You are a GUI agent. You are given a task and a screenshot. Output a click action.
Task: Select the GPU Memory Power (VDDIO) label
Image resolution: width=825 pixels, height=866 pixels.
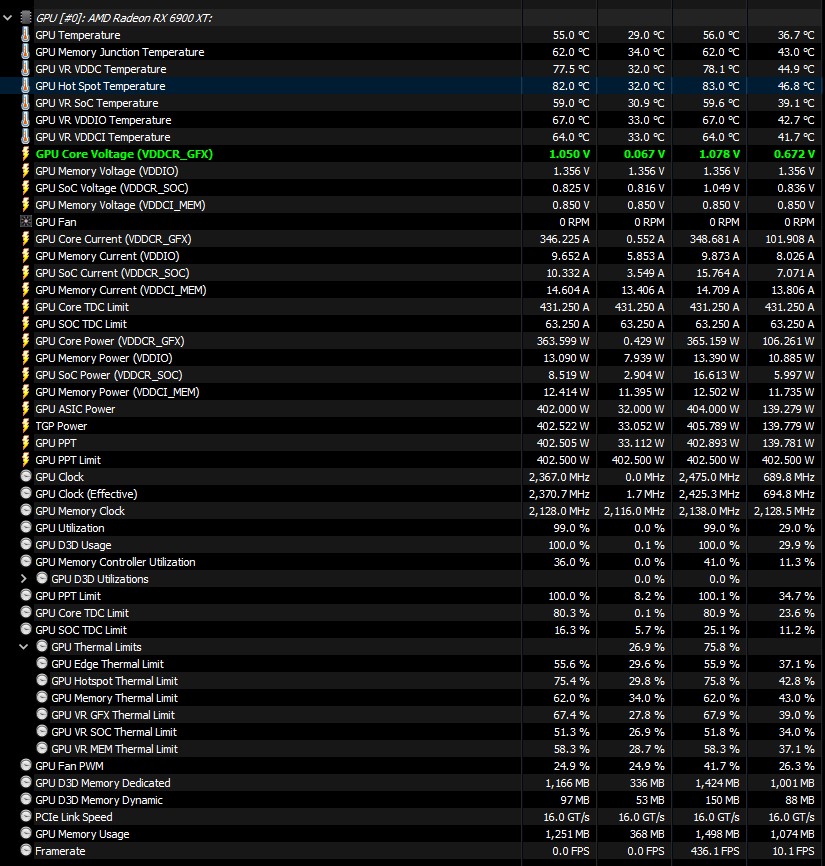tap(104, 358)
